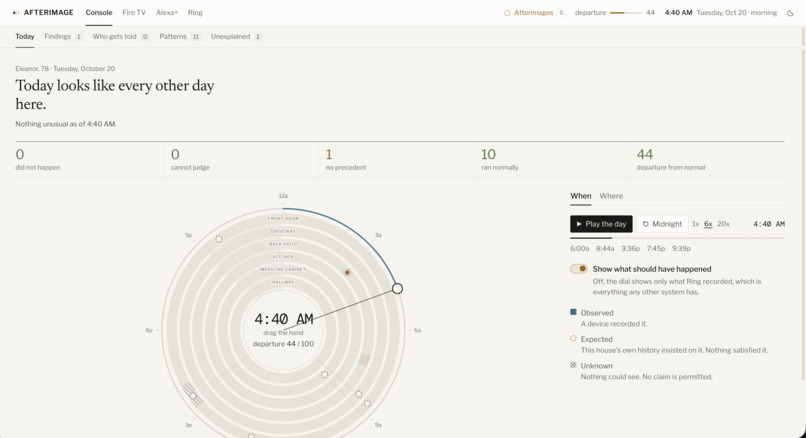Open the Unexplained sub-tab
The width and height of the screenshot is (806, 438).
click(x=236, y=36)
